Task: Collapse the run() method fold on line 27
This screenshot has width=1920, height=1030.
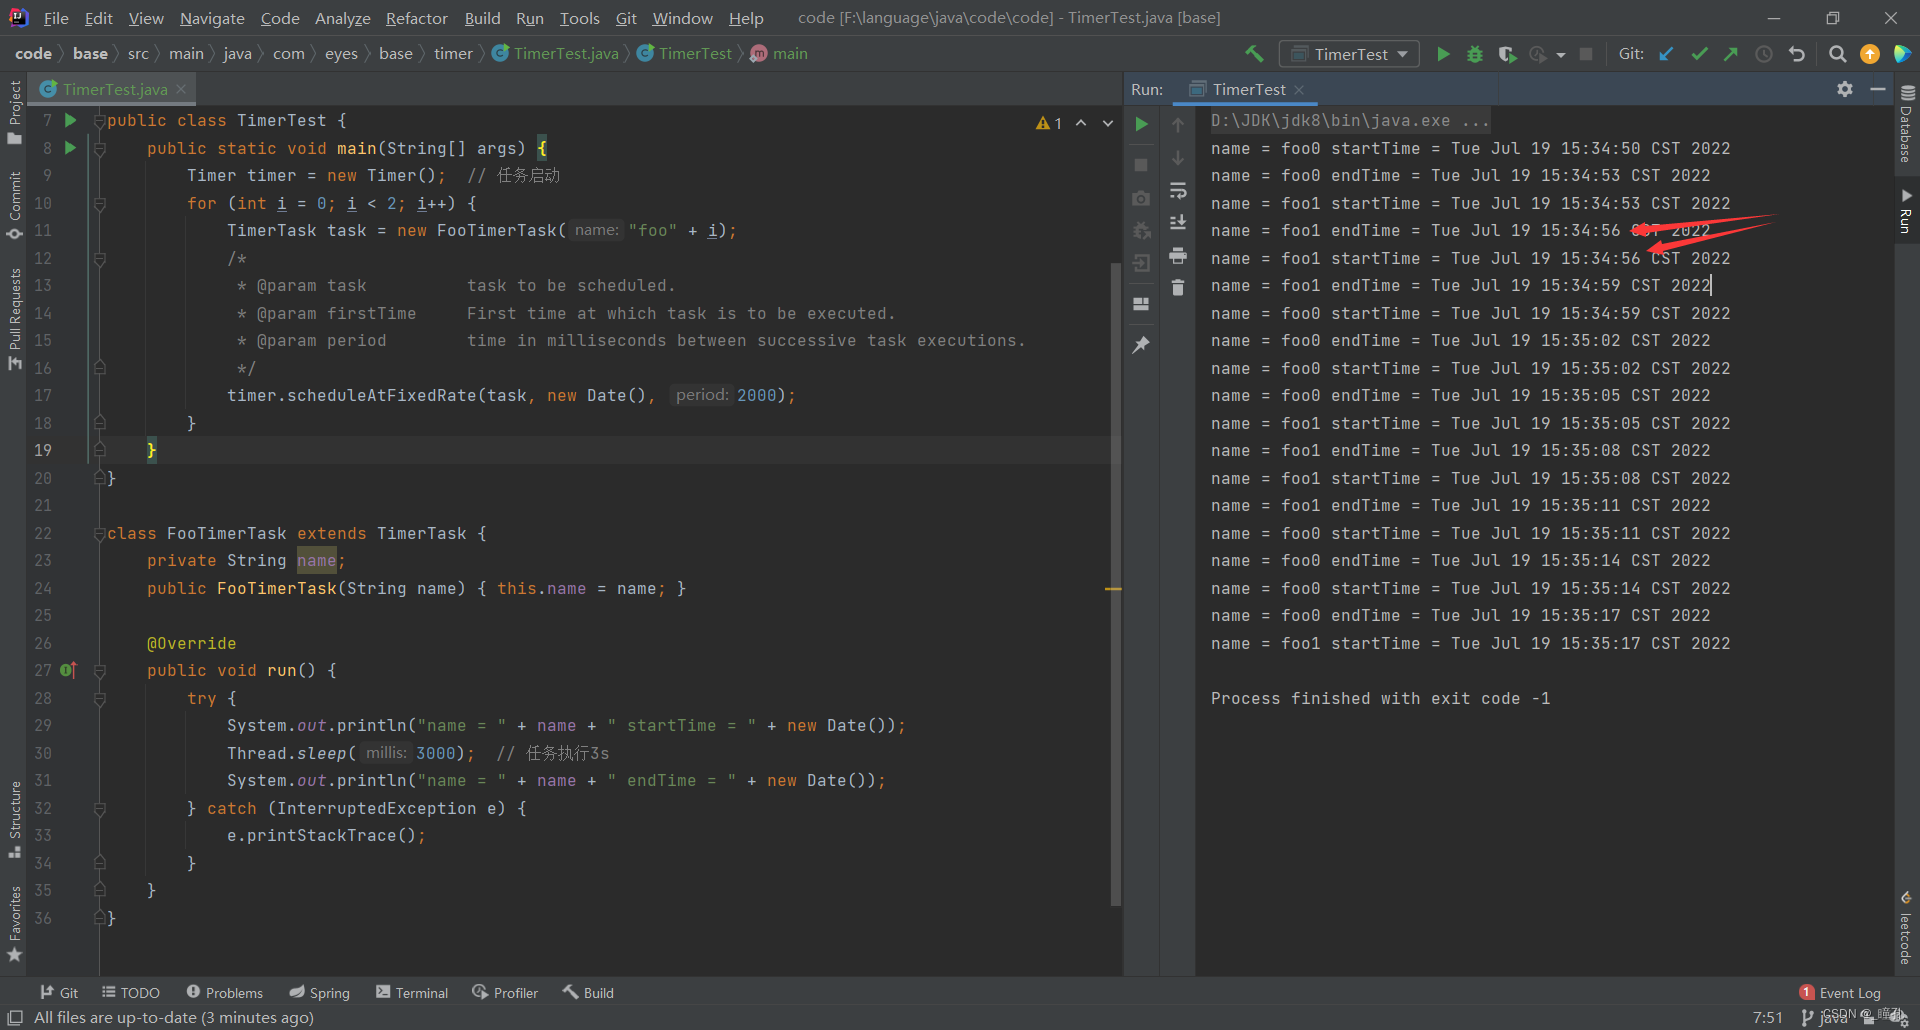Action: click(x=100, y=671)
